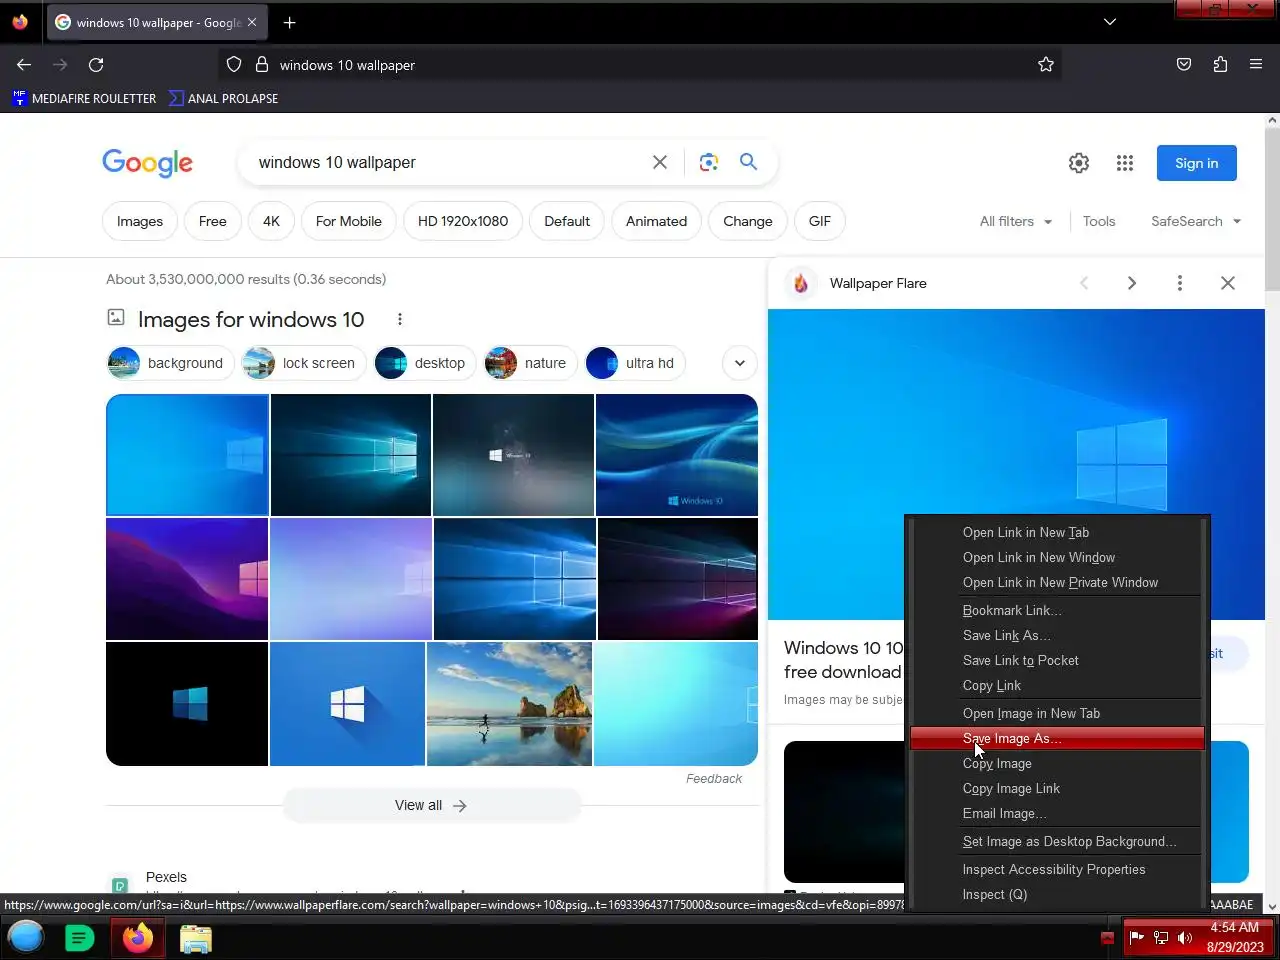The width and height of the screenshot is (1280, 960).
Task: Go to next image in preview panel
Action: pos(1132,283)
